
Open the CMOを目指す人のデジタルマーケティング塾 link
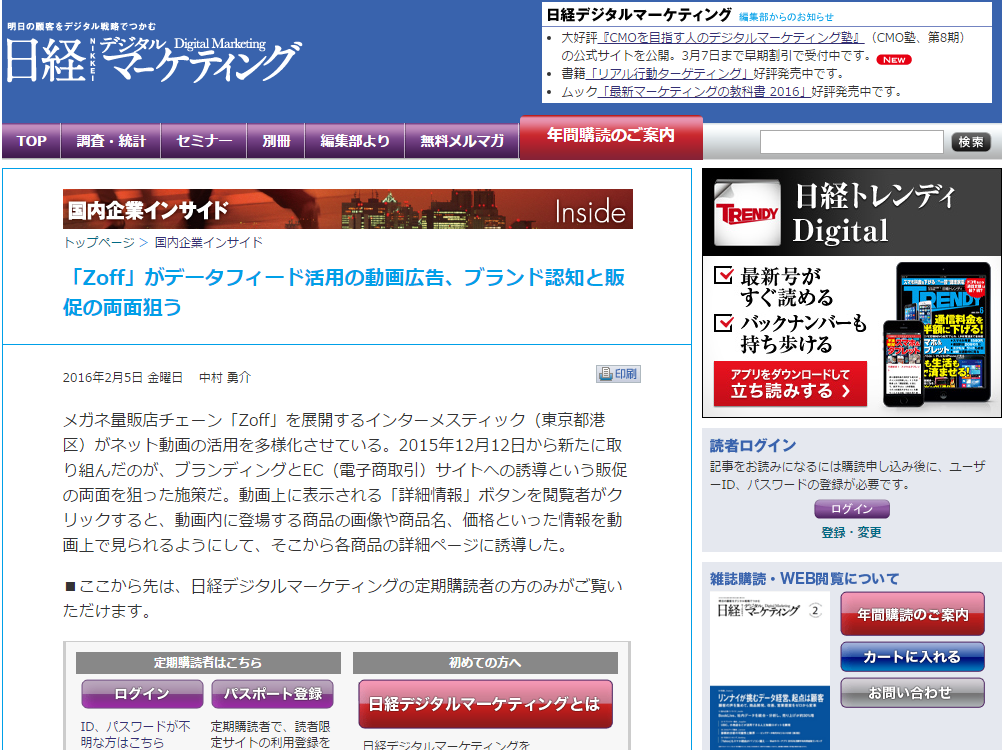(x=731, y=38)
